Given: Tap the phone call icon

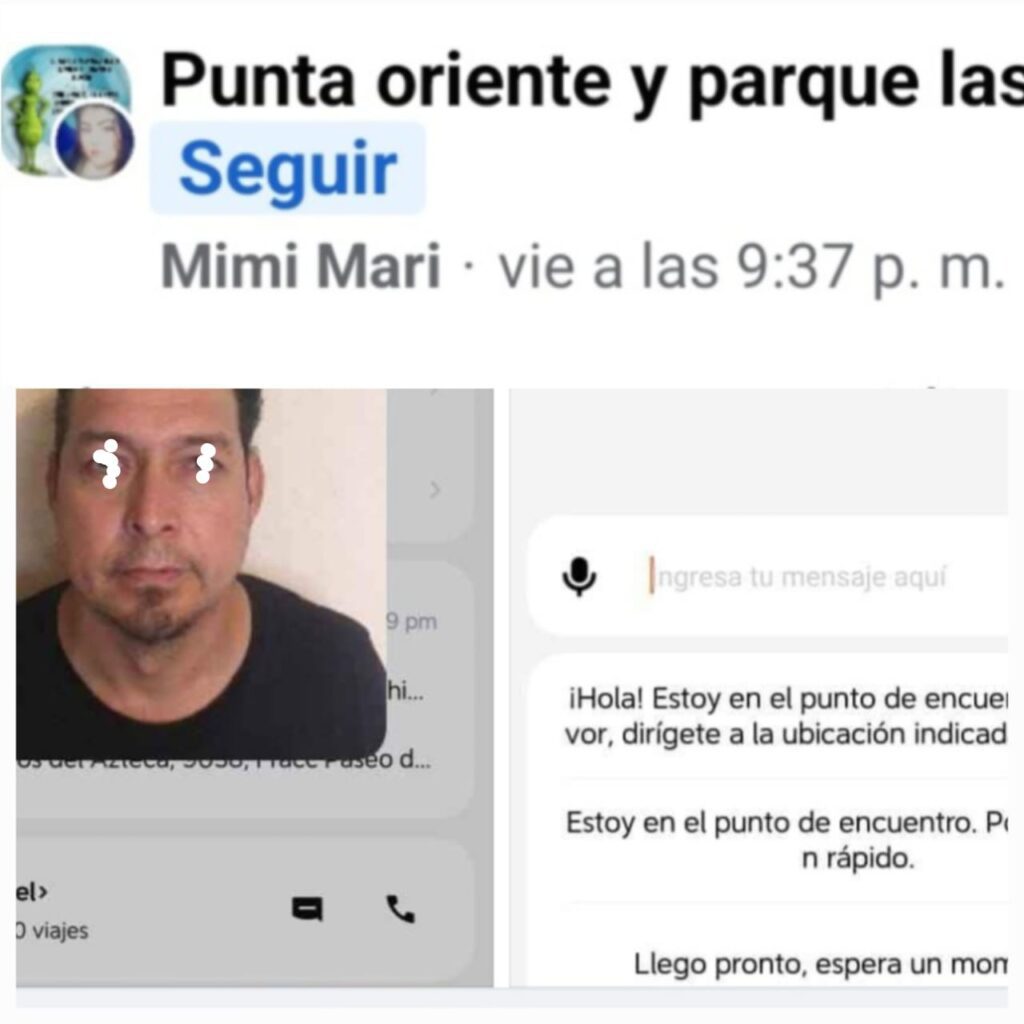Looking at the screenshot, I should (400, 908).
